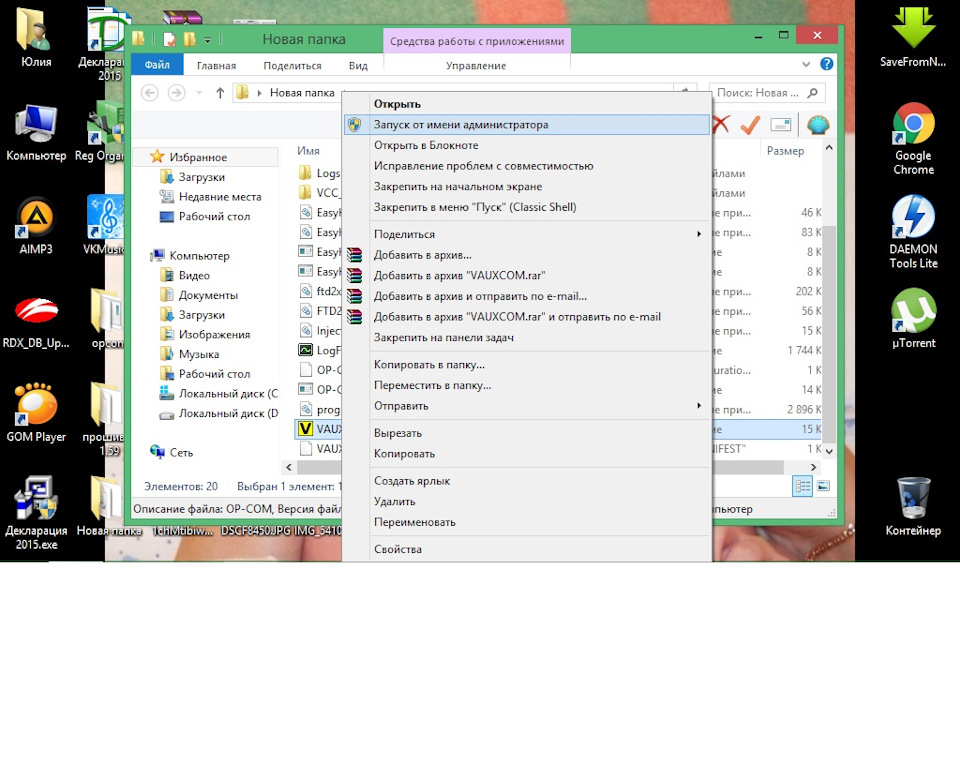Open the Компьютер desktop icon
960x780 pixels.
click(x=36, y=132)
